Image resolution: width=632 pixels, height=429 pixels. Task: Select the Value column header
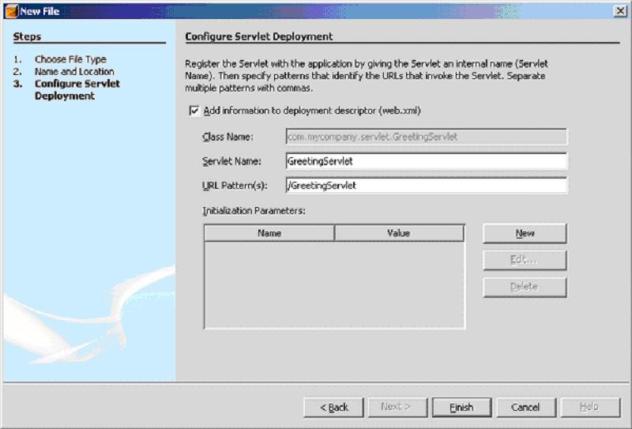point(399,233)
